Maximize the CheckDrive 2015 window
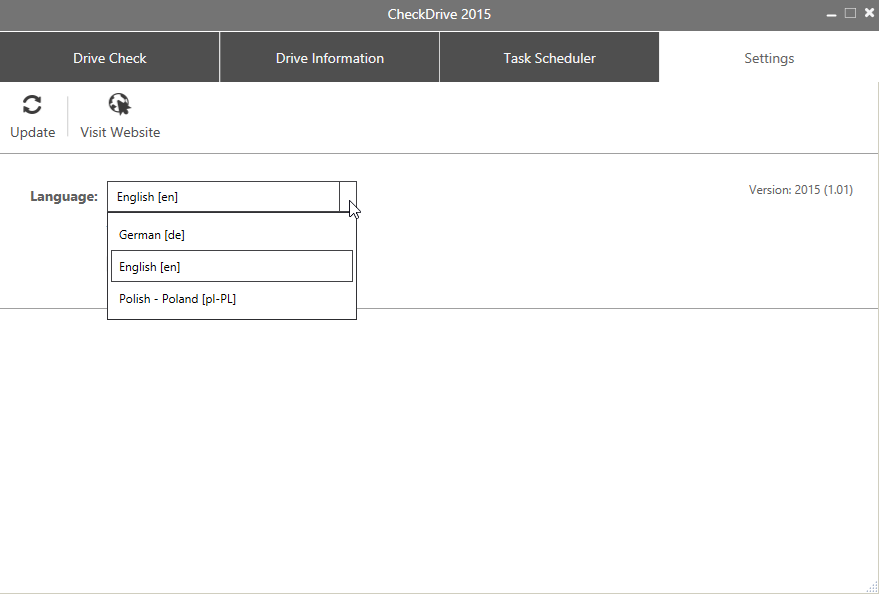The height and width of the screenshot is (594, 879). [x=850, y=13]
